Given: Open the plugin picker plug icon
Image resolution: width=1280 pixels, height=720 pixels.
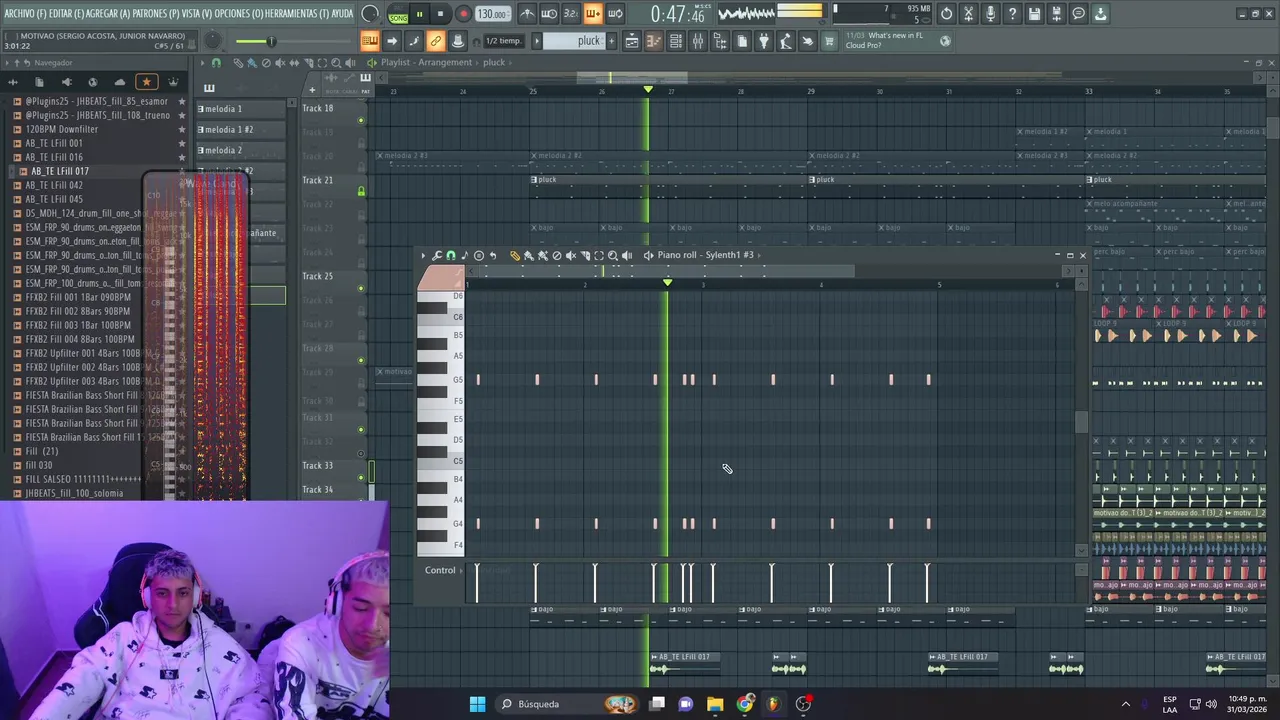Looking at the screenshot, I should pos(763,41).
